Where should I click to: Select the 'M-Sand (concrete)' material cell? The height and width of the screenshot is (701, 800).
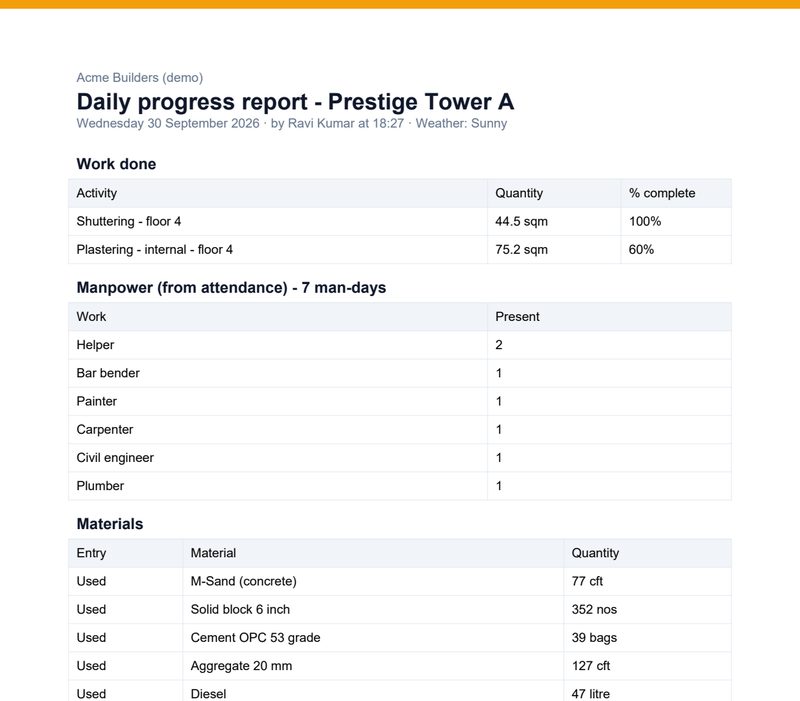tap(373, 581)
